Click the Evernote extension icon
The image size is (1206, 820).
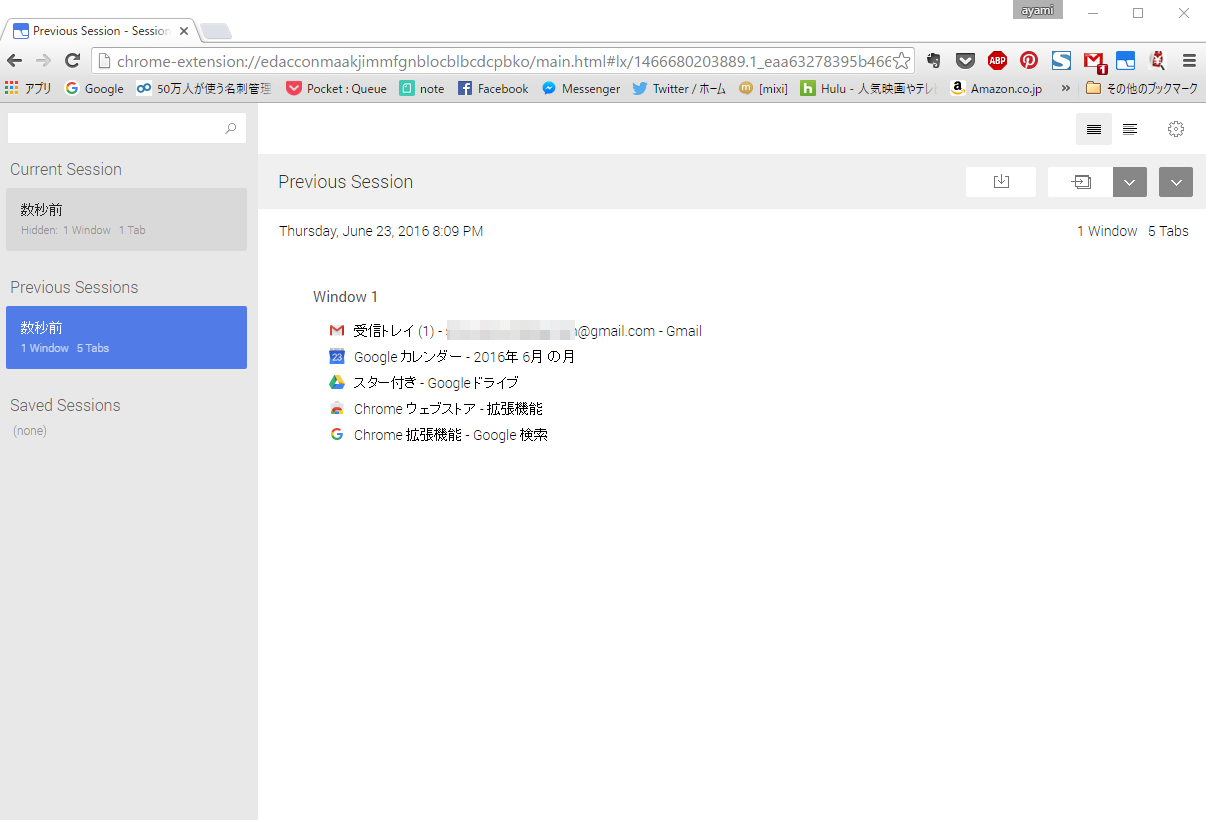click(x=933, y=60)
